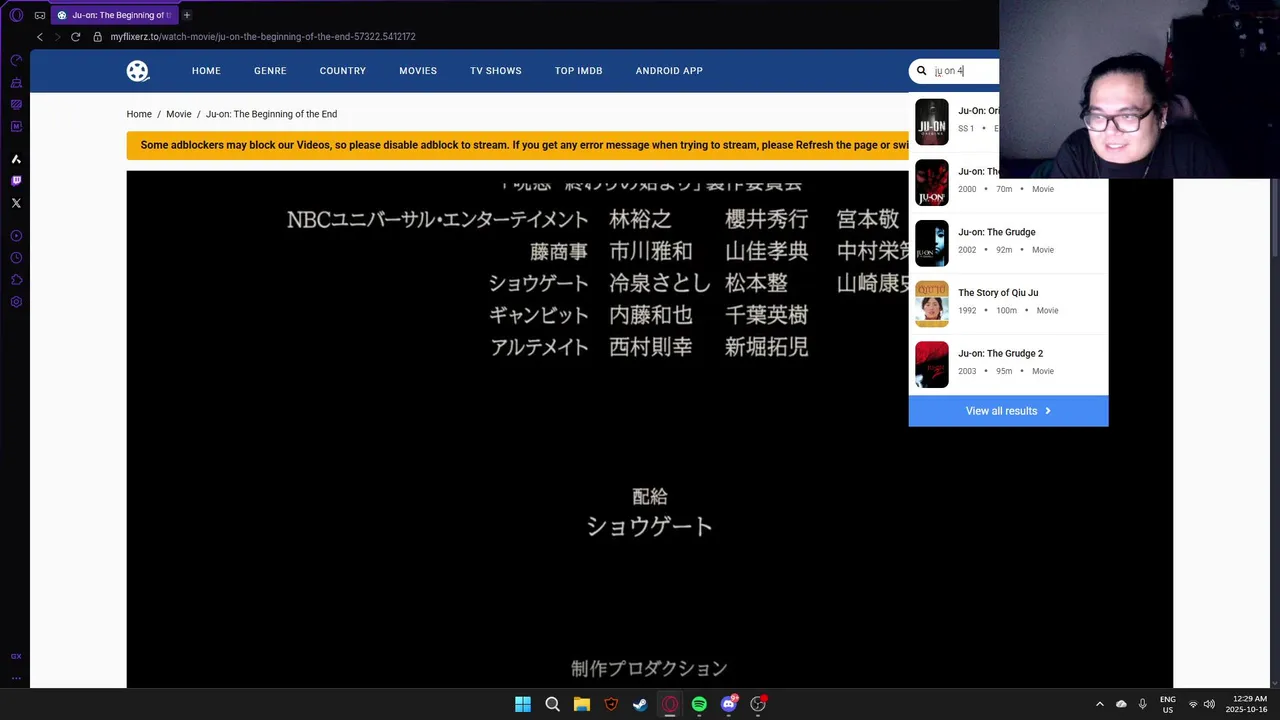
Task: Open the GX Corner gamepad icon
Action: tap(40, 15)
